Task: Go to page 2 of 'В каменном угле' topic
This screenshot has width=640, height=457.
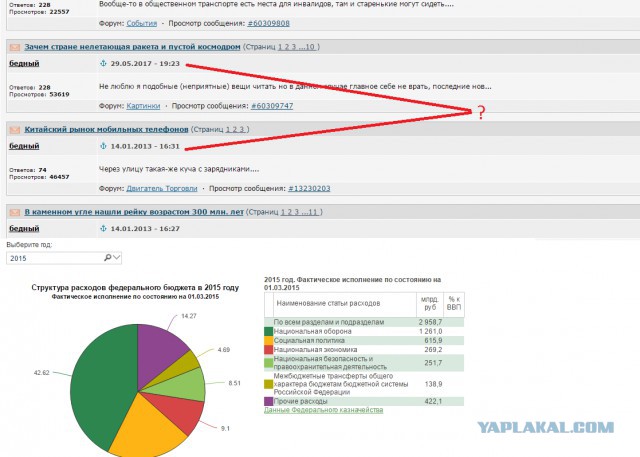Action: (x=290, y=212)
